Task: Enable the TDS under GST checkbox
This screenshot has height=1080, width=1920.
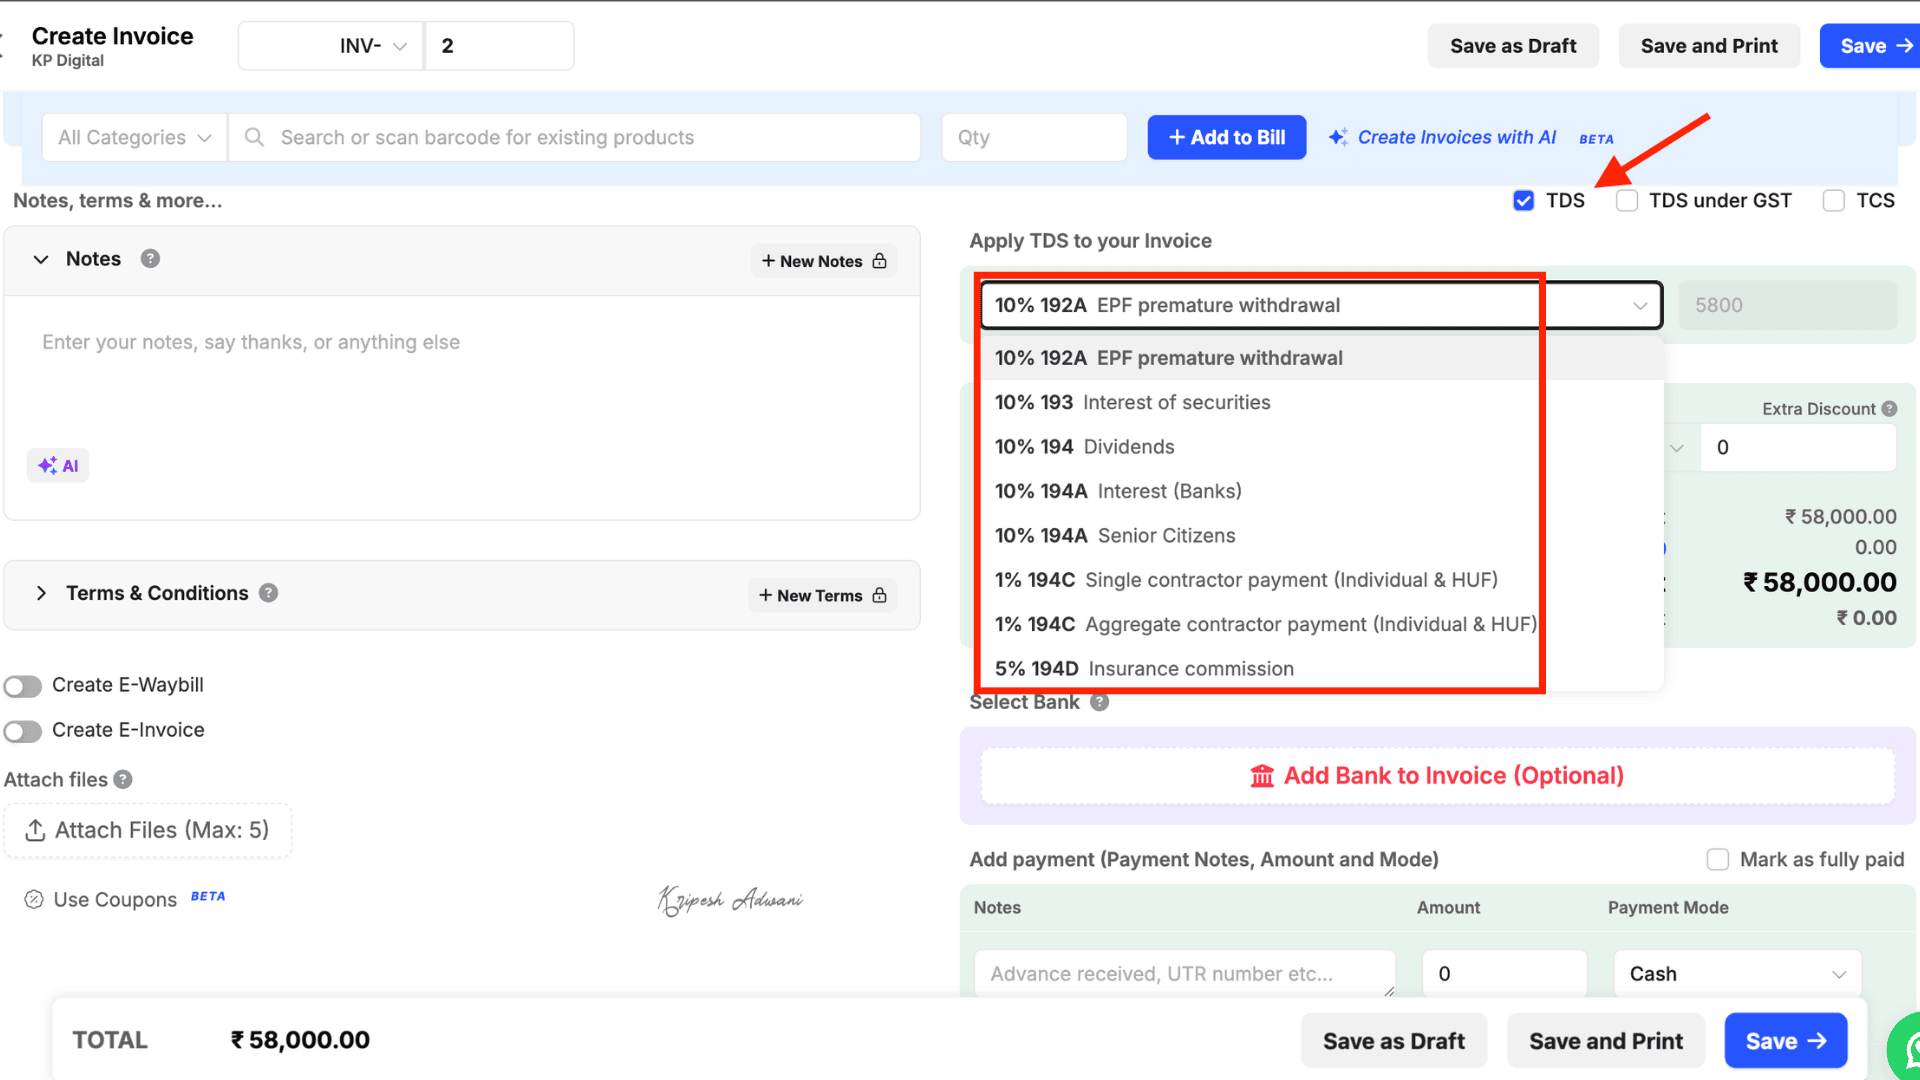Action: click(x=1627, y=201)
